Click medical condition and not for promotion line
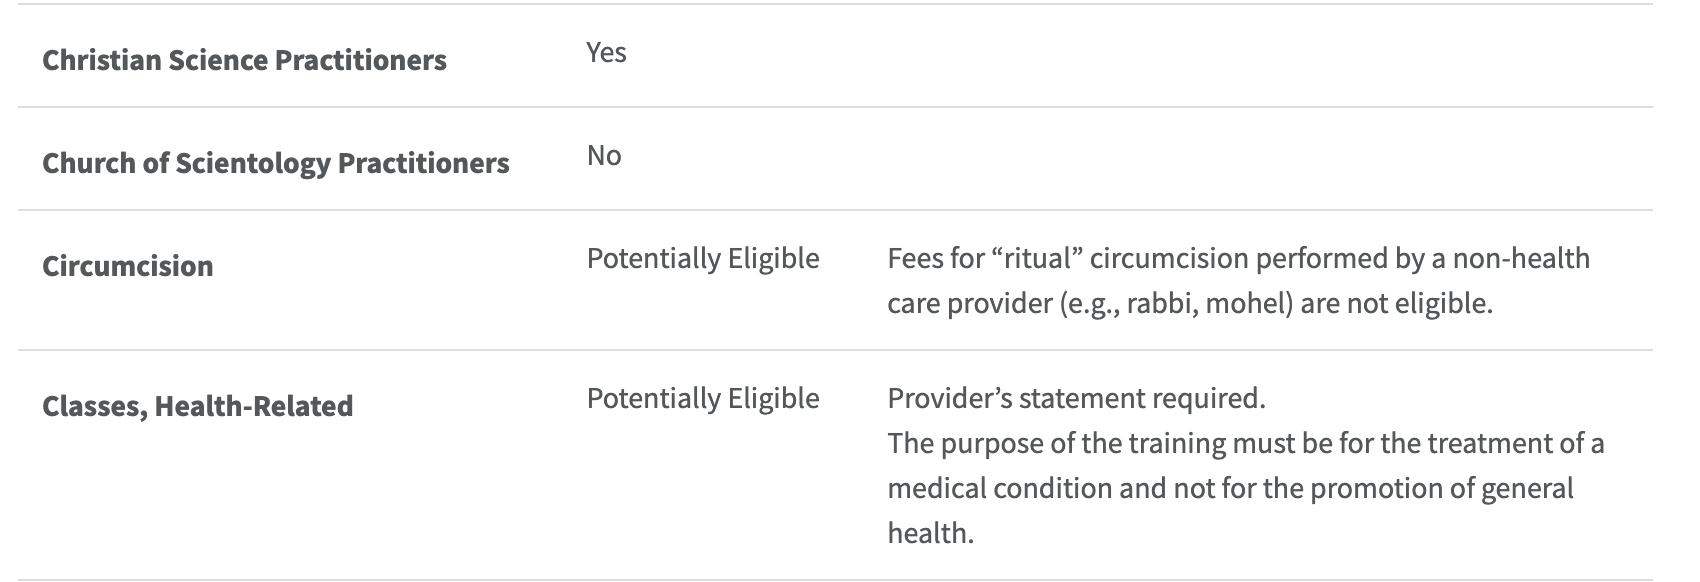Screen dimensions: 1700x582 [1230, 489]
